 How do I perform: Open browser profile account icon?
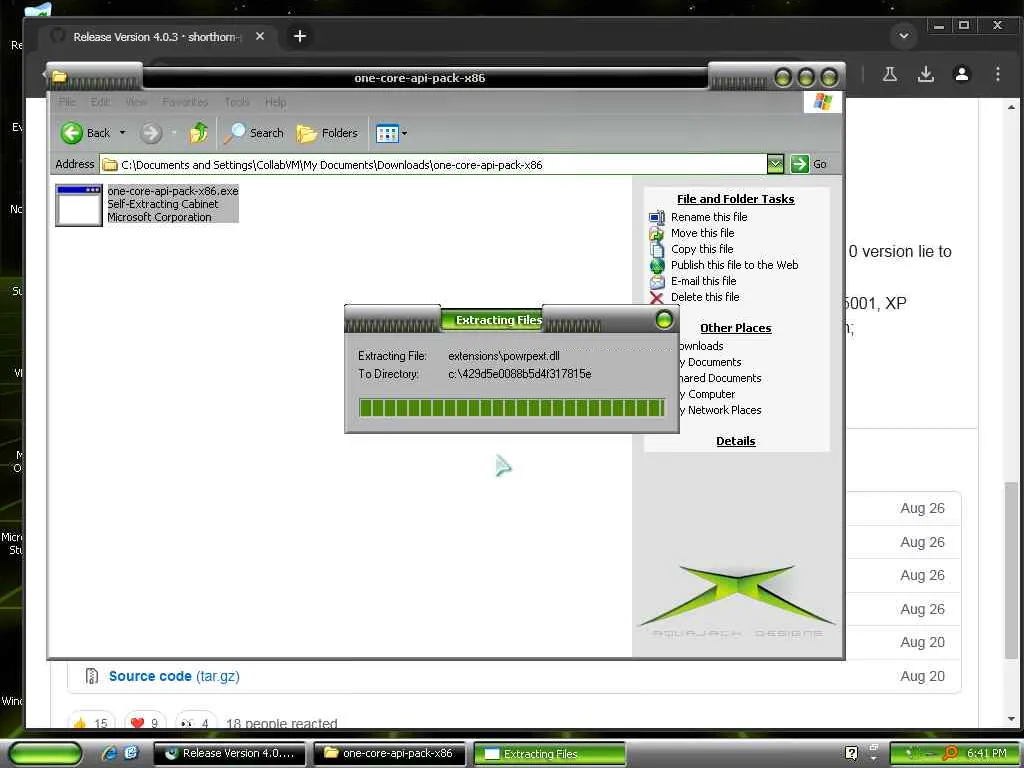click(x=961, y=74)
